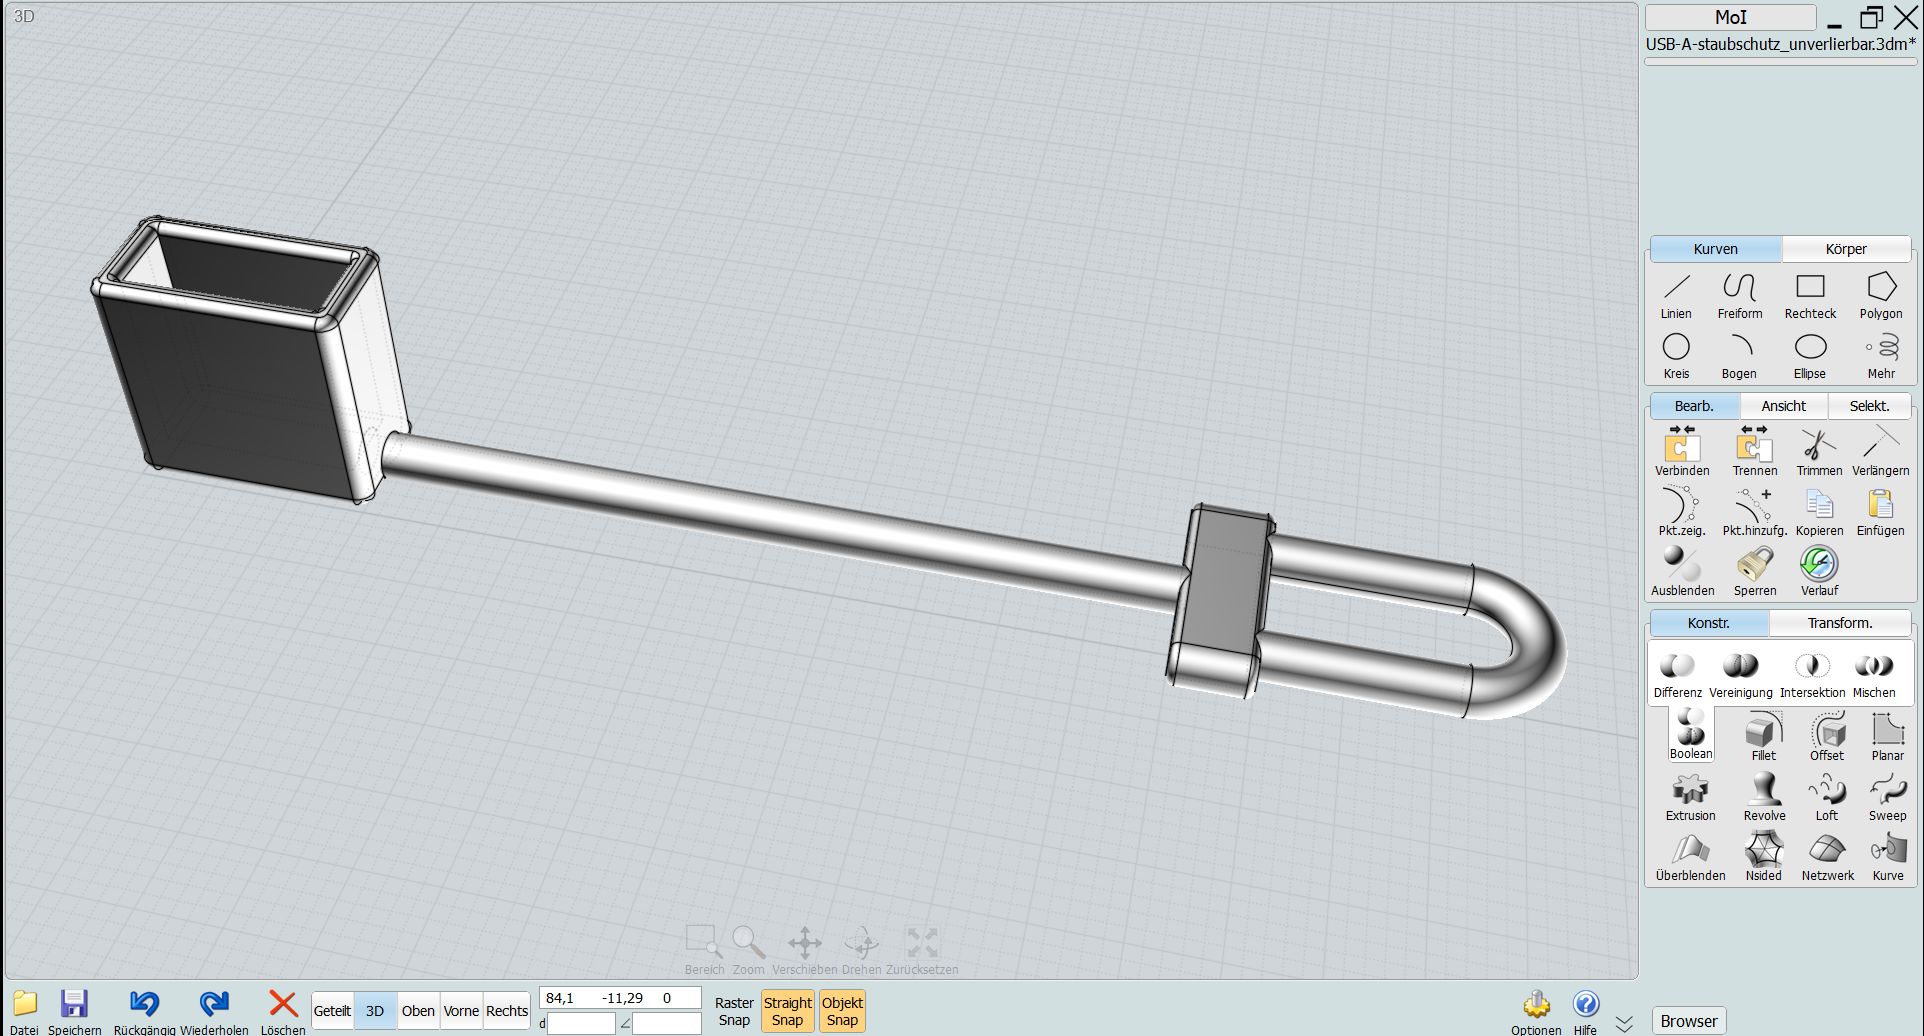This screenshot has height=1036, width=1924.
Task: Click the Kopieren copy icon
Action: 1819,512
